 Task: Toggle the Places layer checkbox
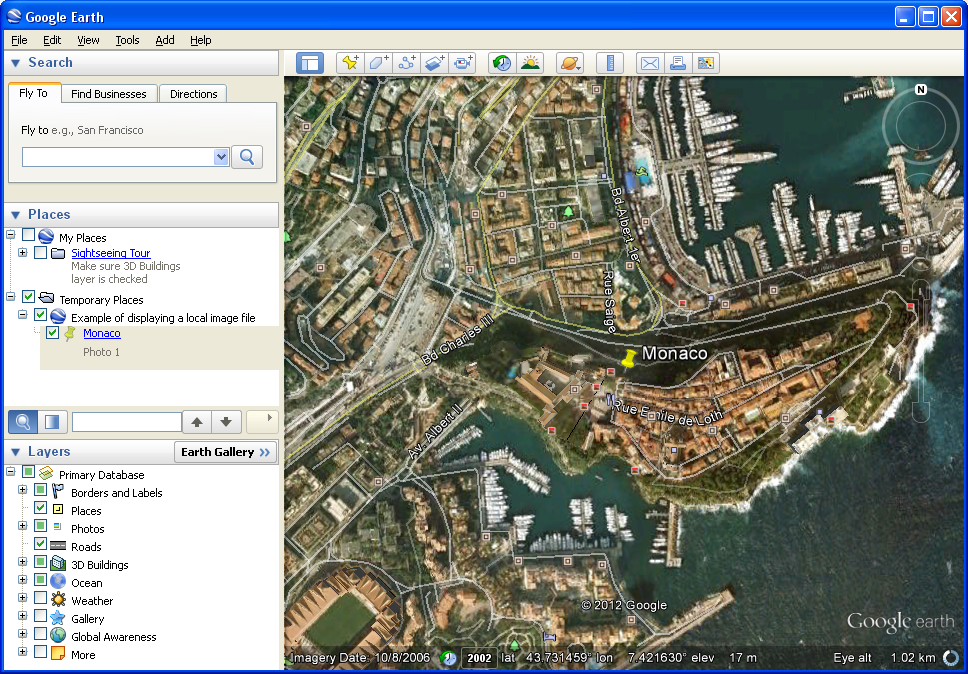41,508
